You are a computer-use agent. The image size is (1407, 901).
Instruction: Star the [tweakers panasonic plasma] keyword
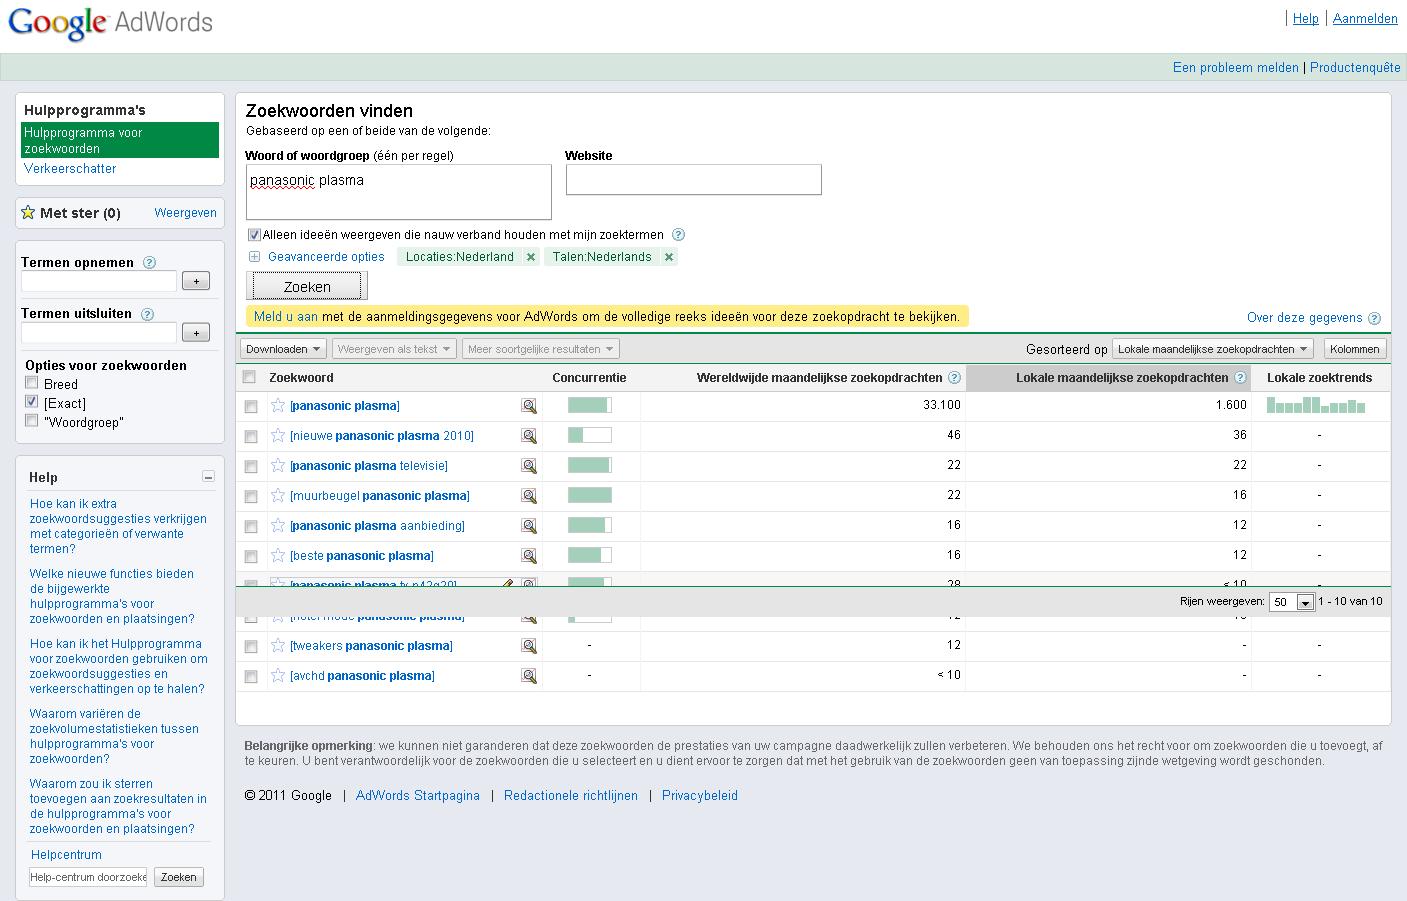278,646
